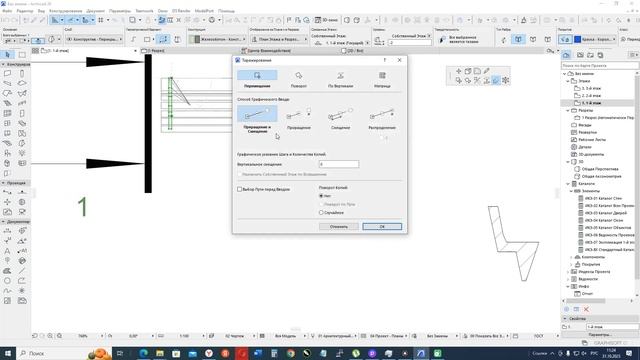This screenshot has height=360, width=640.
Task: Confirm the dialog with OK
Action: [382, 227]
